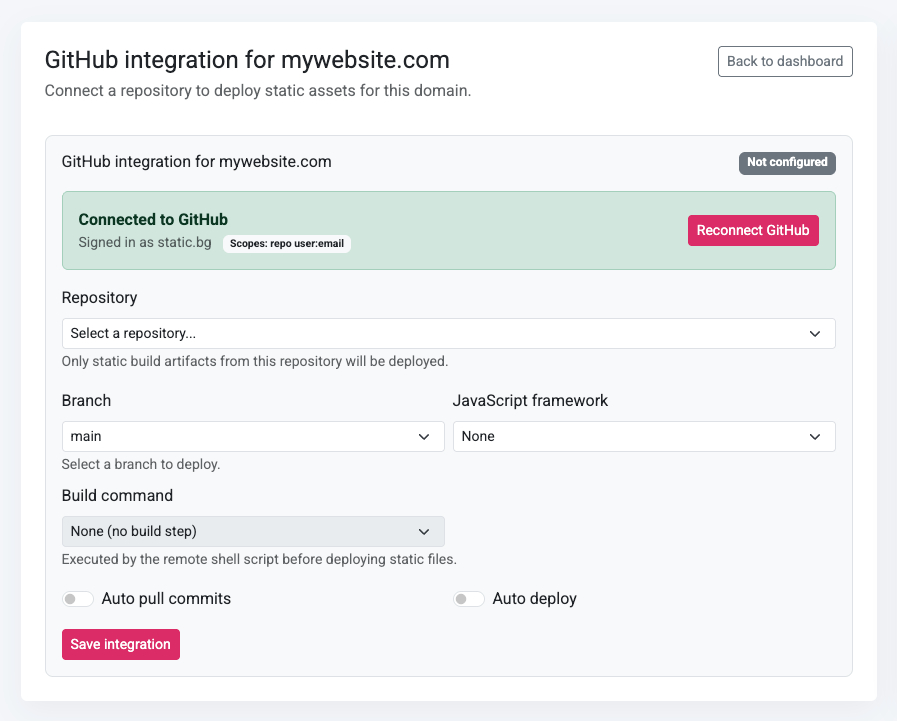Enable the Auto pull commits switch
Screen dimensions: 897x721
click(x=77, y=598)
